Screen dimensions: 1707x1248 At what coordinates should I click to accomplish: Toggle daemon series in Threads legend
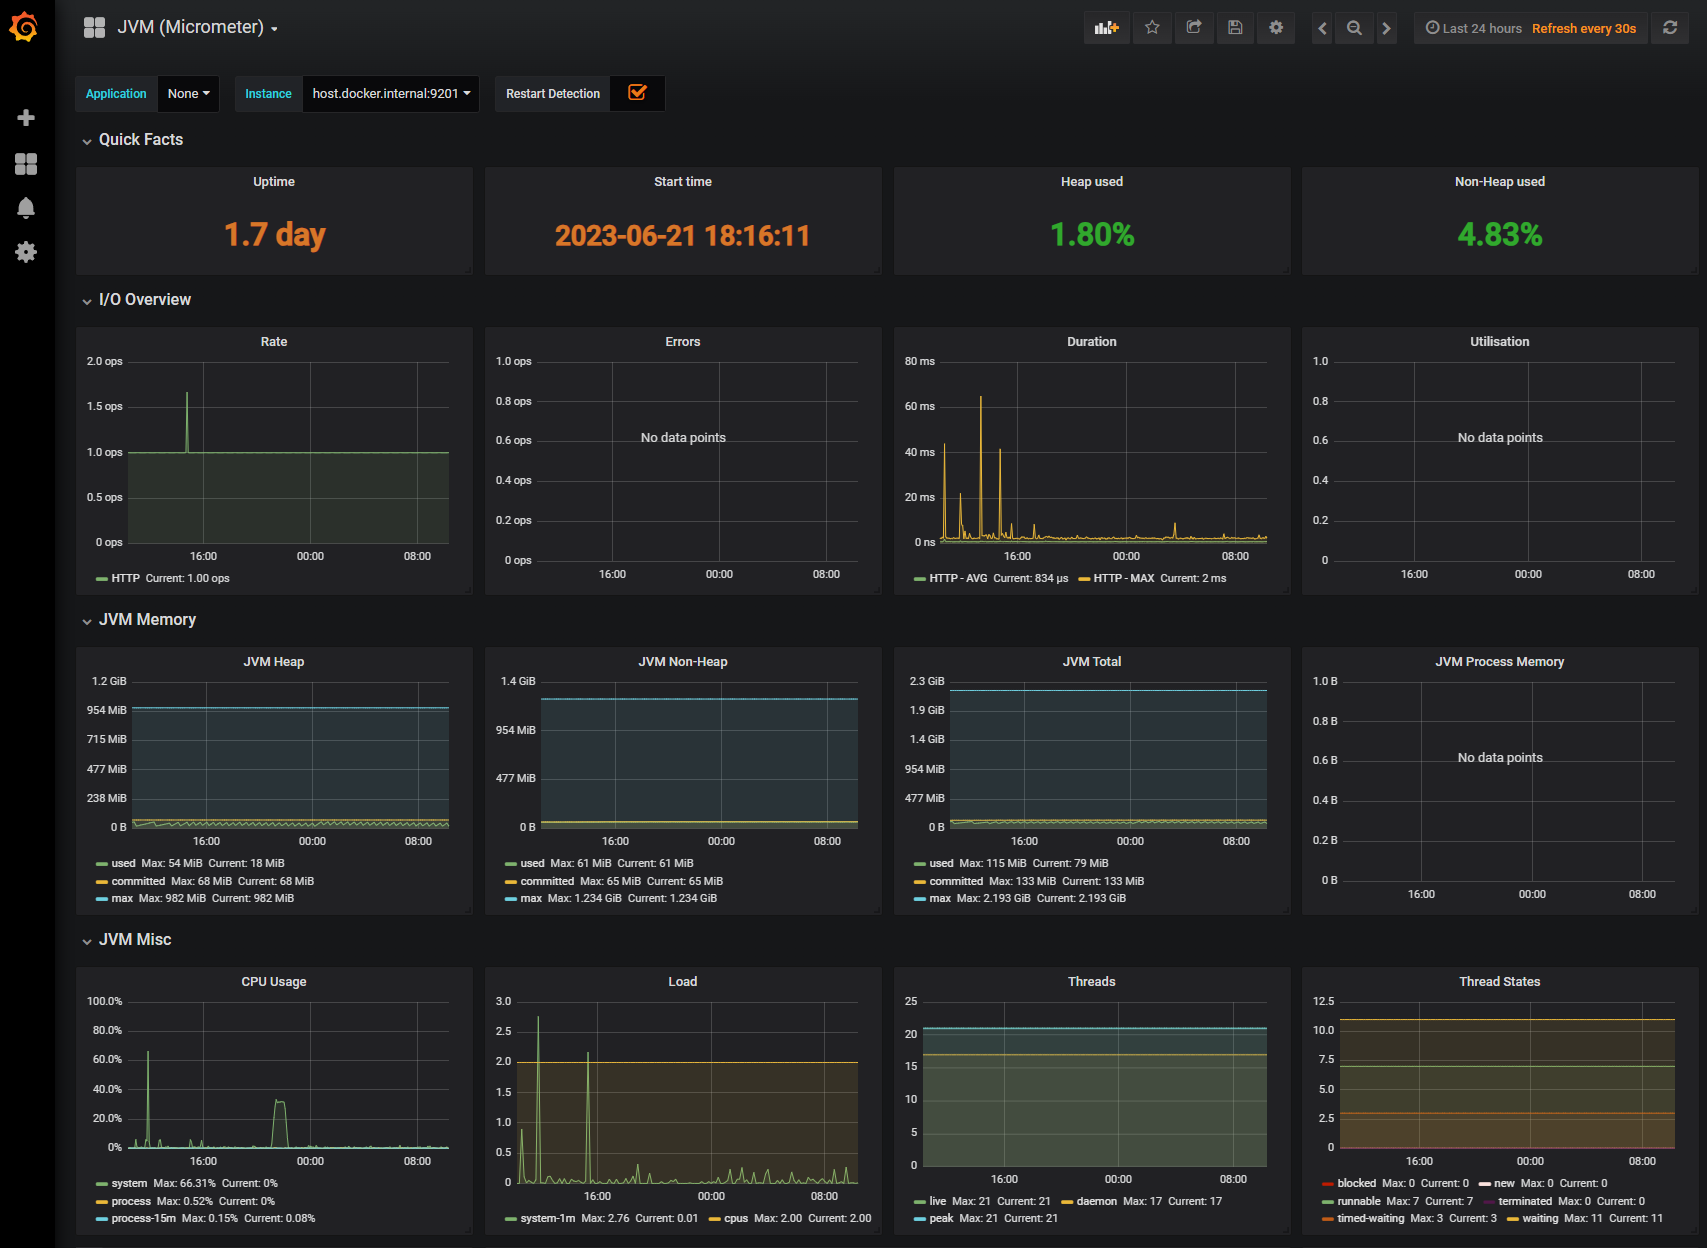point(1097,1201)
